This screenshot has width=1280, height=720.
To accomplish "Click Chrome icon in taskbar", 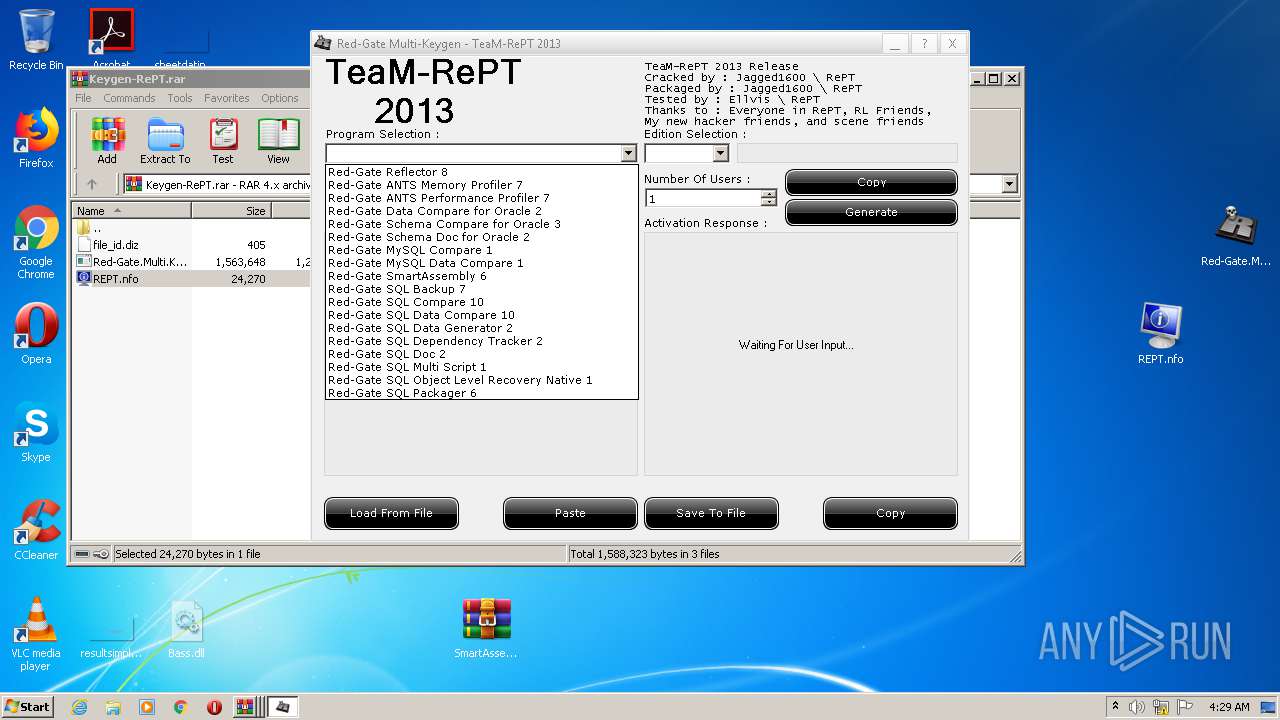I will (180, 707).
